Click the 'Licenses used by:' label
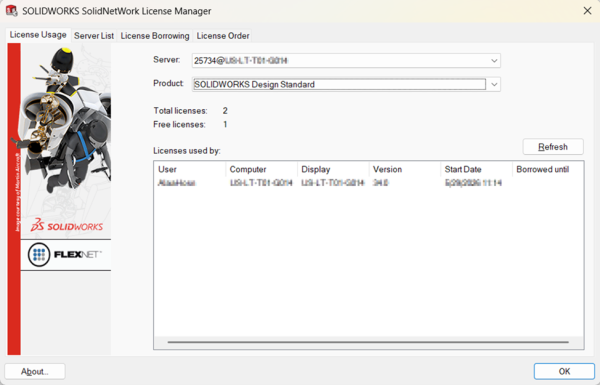 (187, 151)
